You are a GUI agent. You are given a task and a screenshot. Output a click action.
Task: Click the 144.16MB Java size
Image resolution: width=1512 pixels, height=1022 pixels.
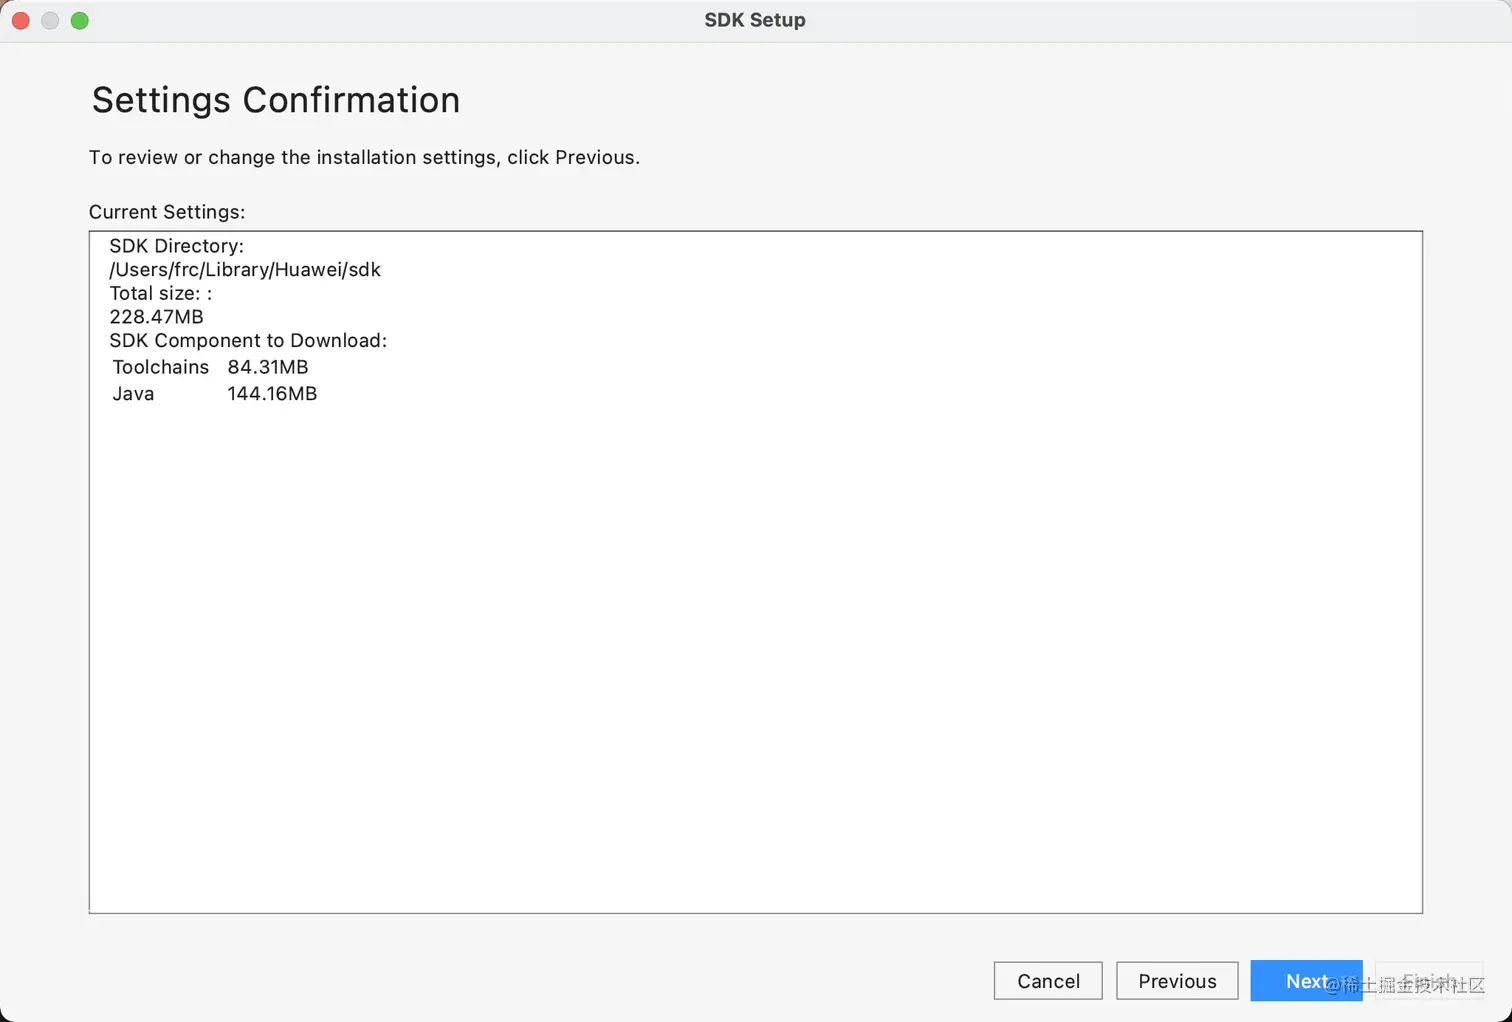[272, 394]
